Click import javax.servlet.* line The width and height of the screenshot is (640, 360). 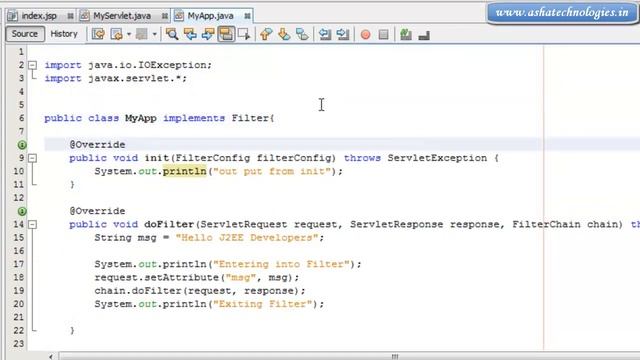pyautogui.click(x=116, y=78)
